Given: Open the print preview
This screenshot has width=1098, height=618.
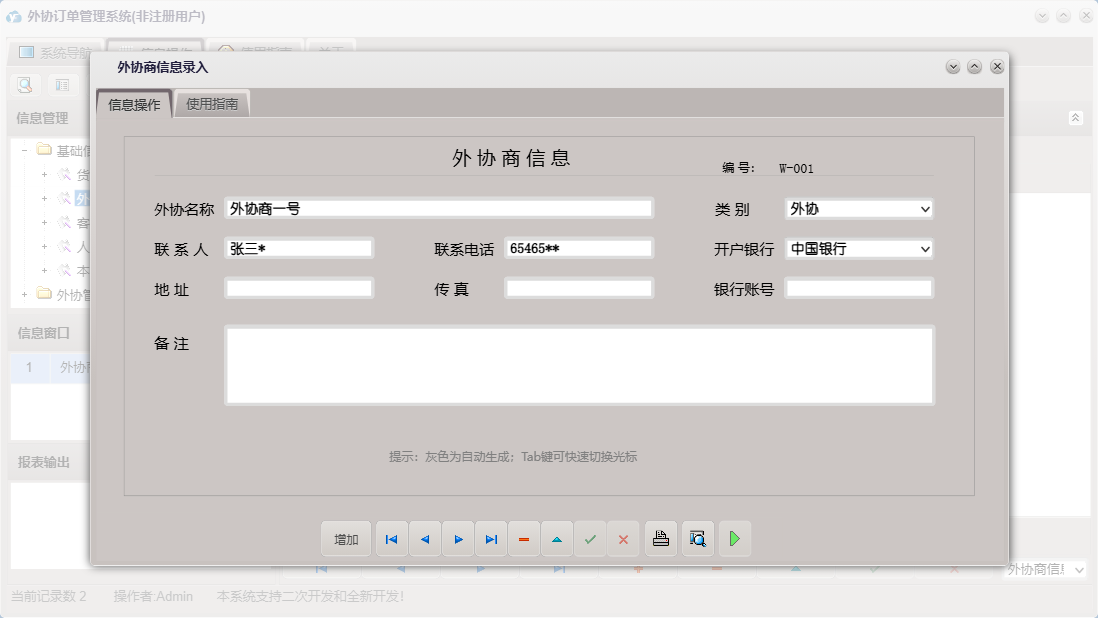Looking at the screenshot, I should click(x=697, y=539).
